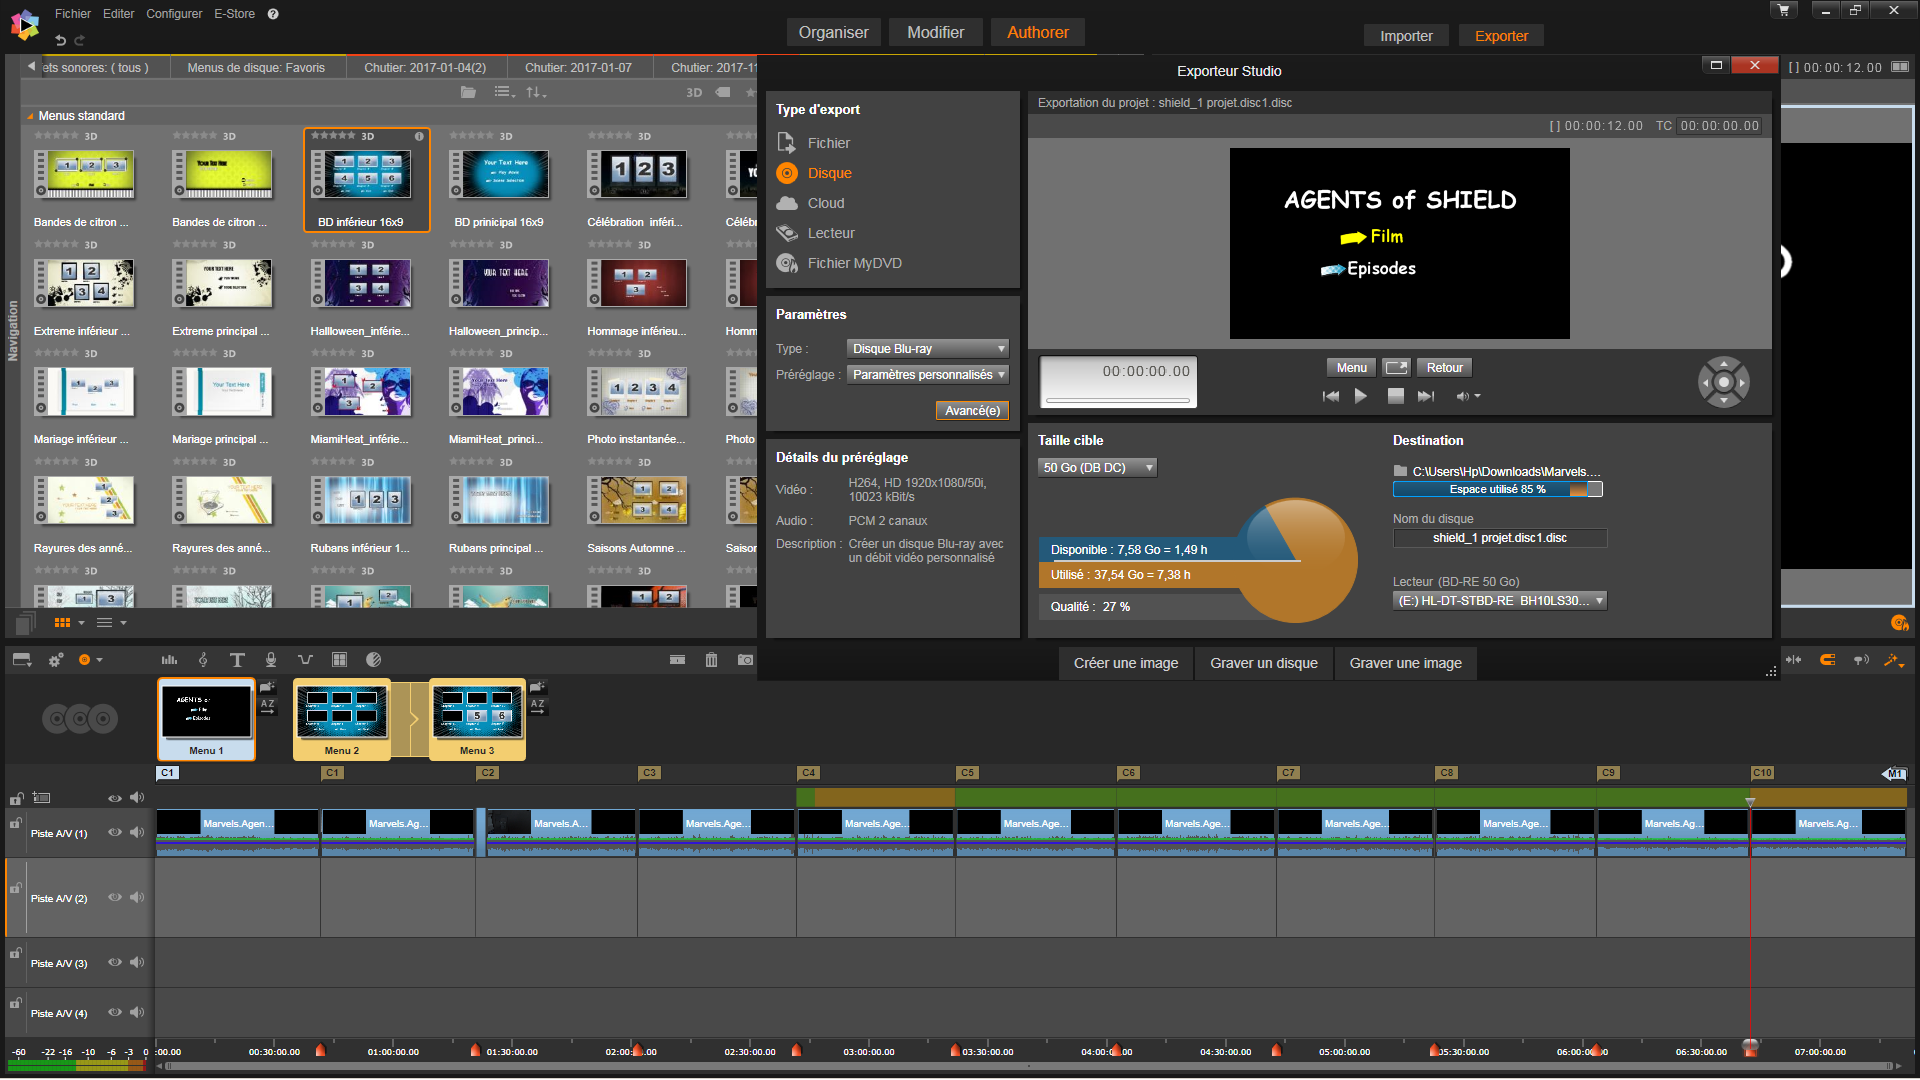Click the magnet snapping icon right of timeline toolbar
The image size is (1920, 1080).
tap(1827, 660)
